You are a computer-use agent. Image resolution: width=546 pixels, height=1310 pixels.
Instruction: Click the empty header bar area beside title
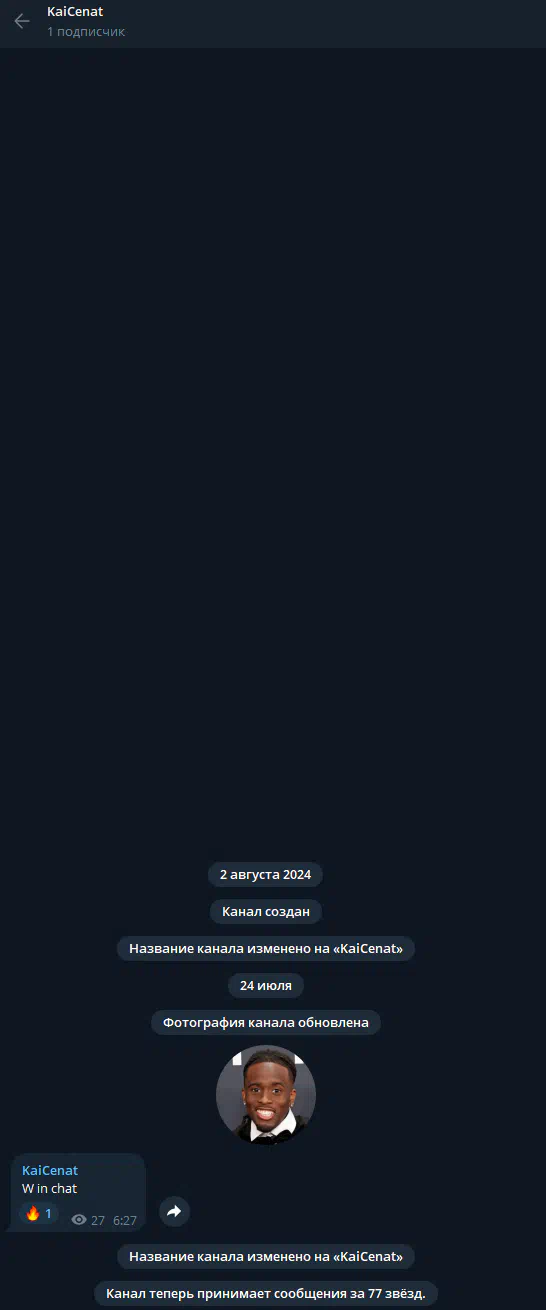330,22
